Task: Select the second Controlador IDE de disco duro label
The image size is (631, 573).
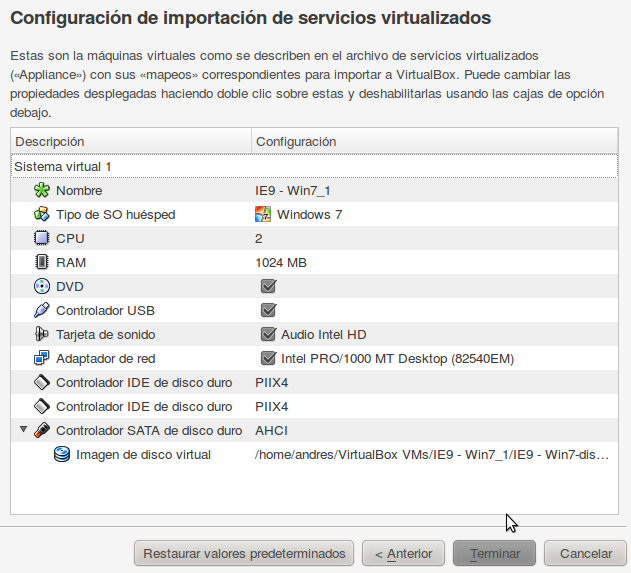Action: tap(144, 406)
